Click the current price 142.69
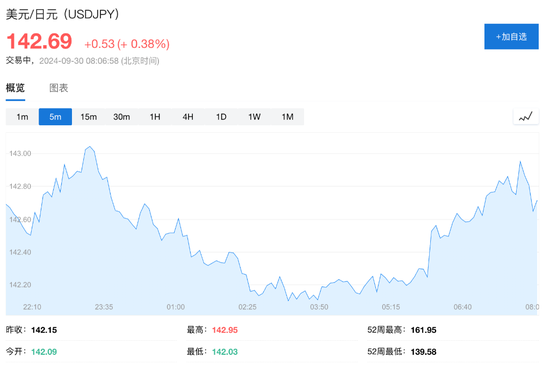 (x=39, y=41)
